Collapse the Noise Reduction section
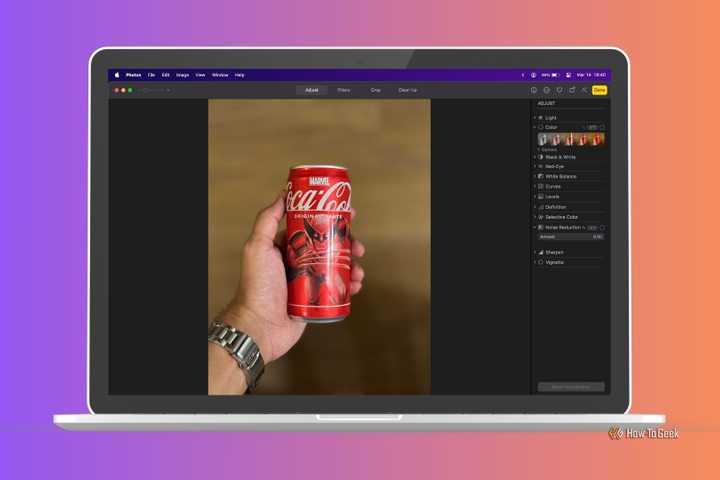The width and height of the screenshot is (720, 480). [x=535, y=227]
